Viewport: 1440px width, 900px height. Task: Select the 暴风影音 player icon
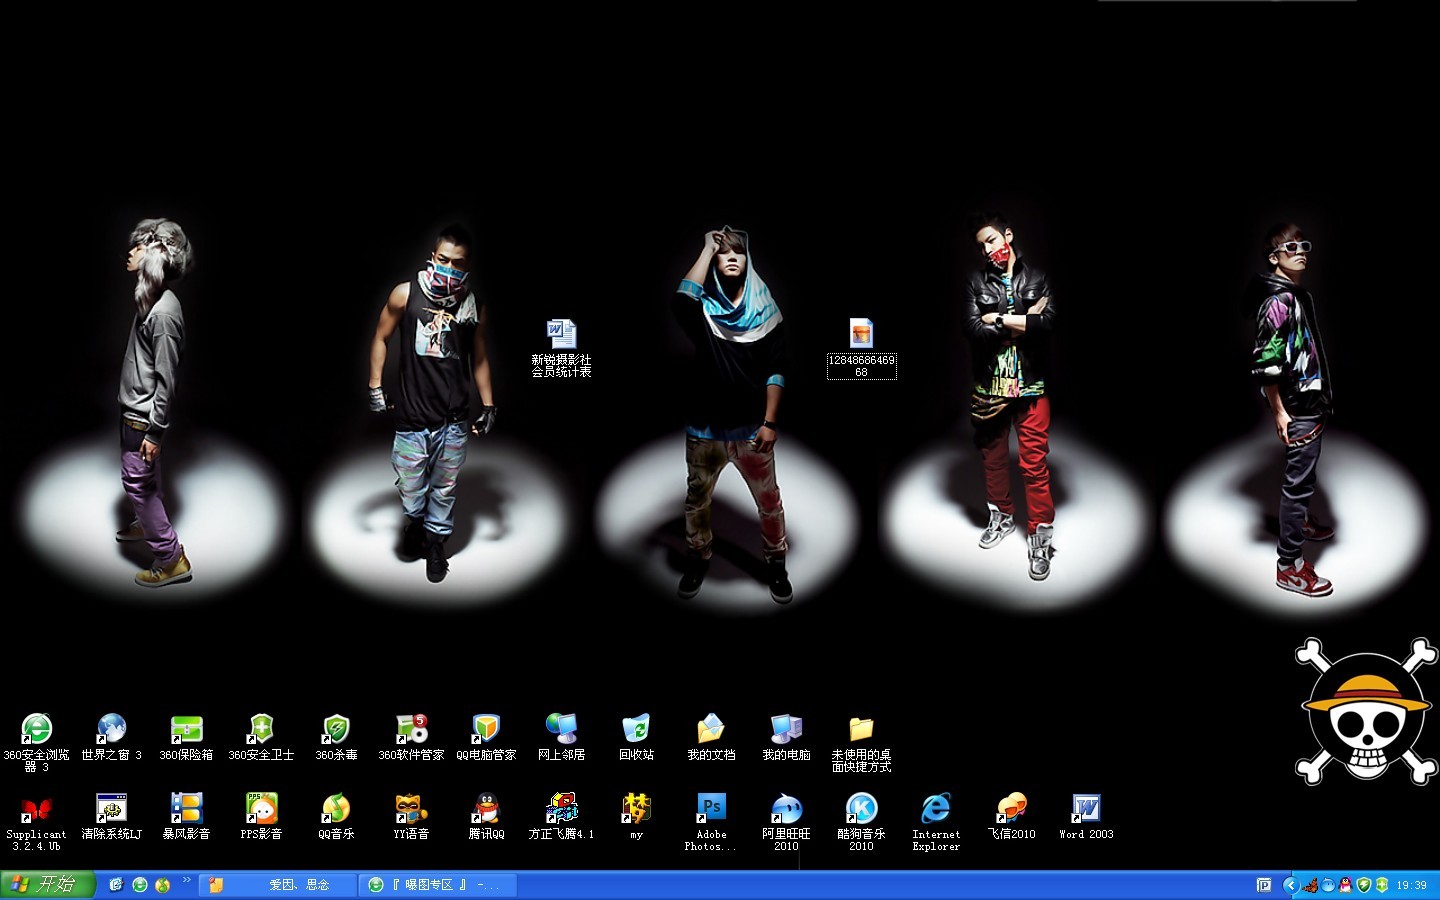[x=186, y=816]
